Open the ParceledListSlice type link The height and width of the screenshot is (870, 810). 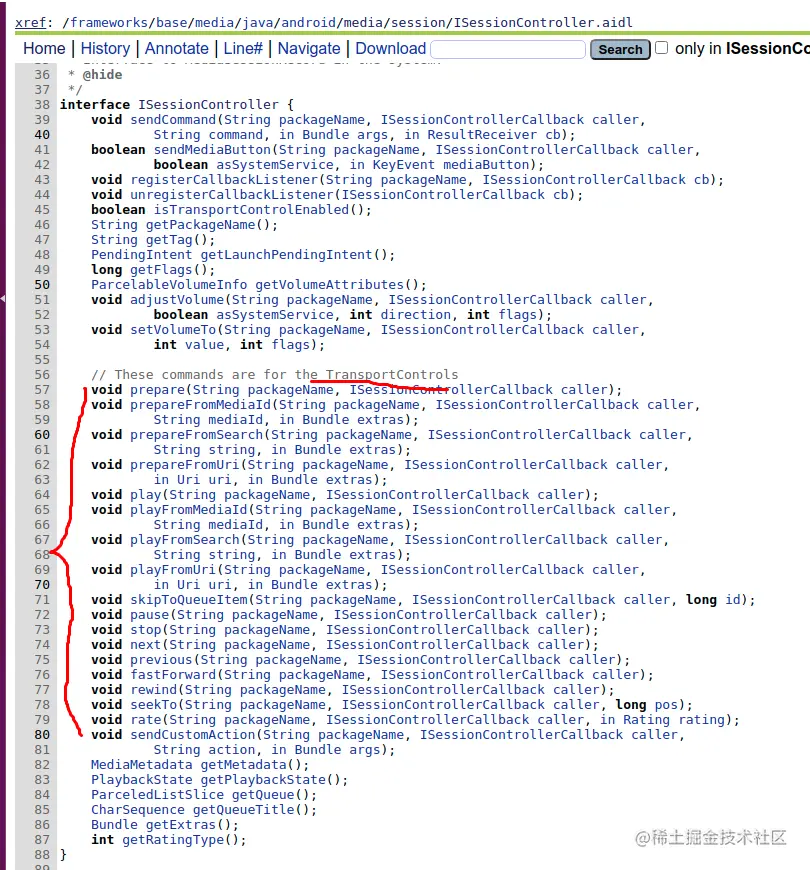(x=158, y=793)
